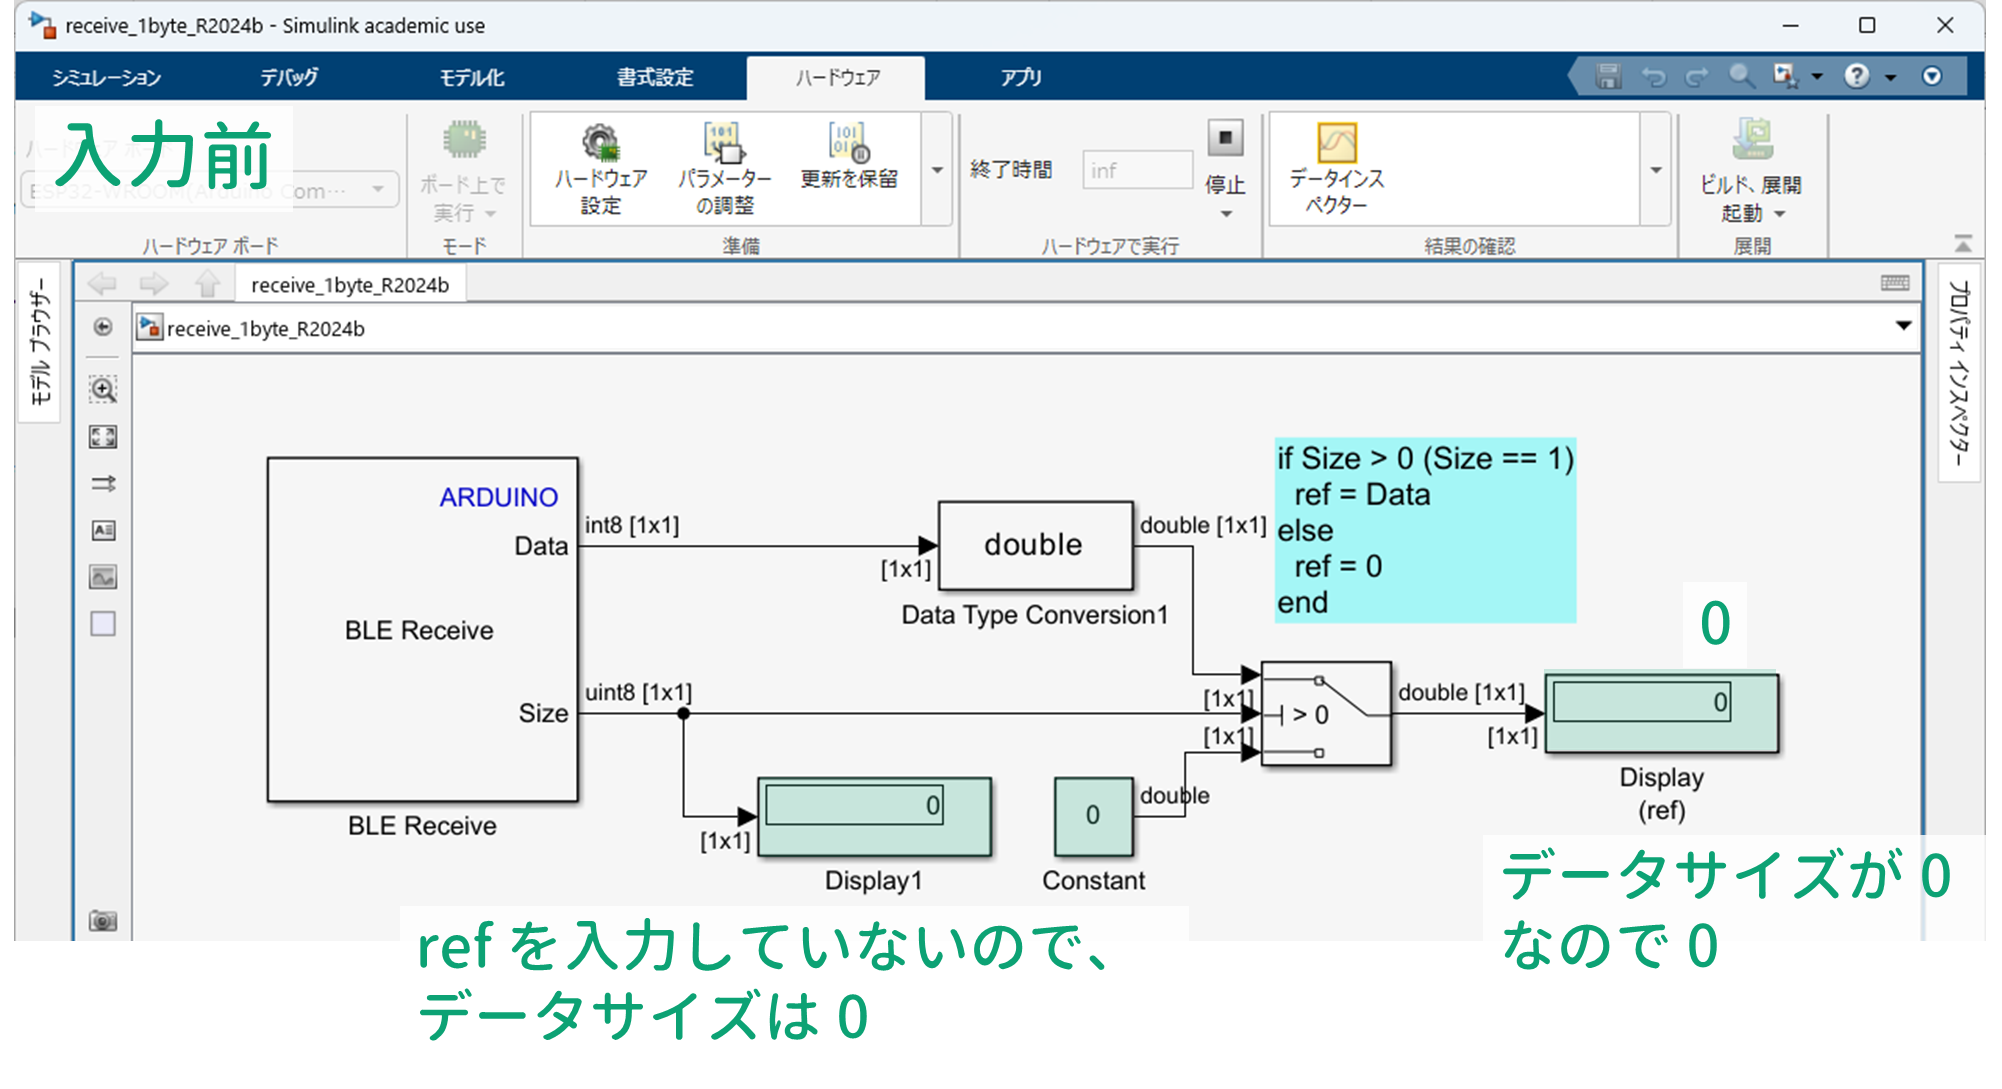Open the モデル化 ribbon tab
The image size is (2002, 1089).
tap(471, 77)
